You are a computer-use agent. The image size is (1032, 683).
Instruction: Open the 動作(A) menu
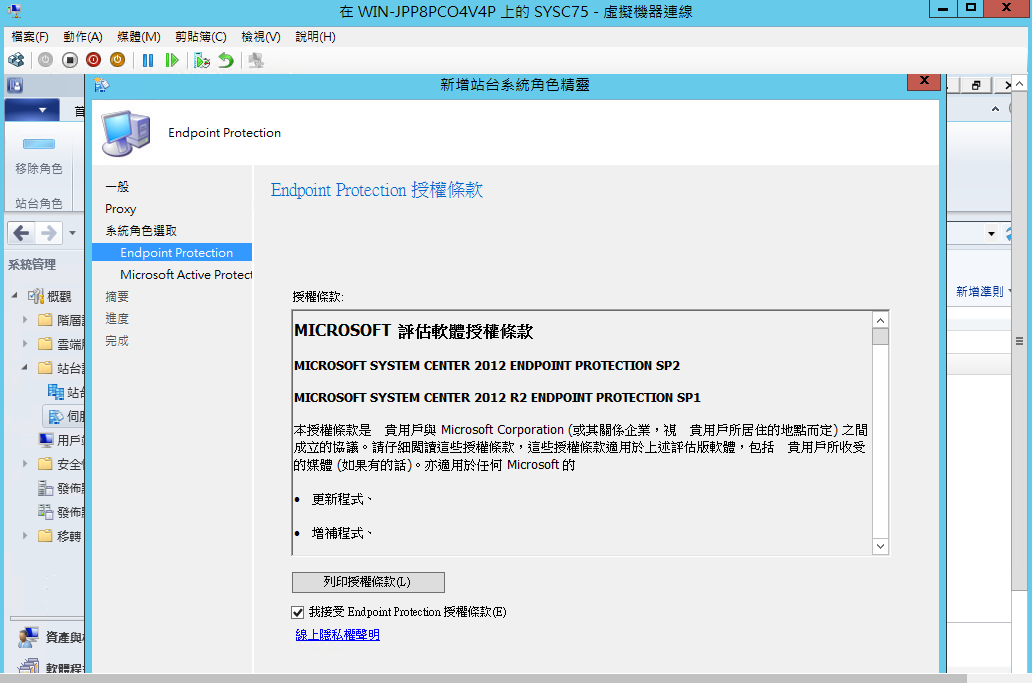(83, 37)
